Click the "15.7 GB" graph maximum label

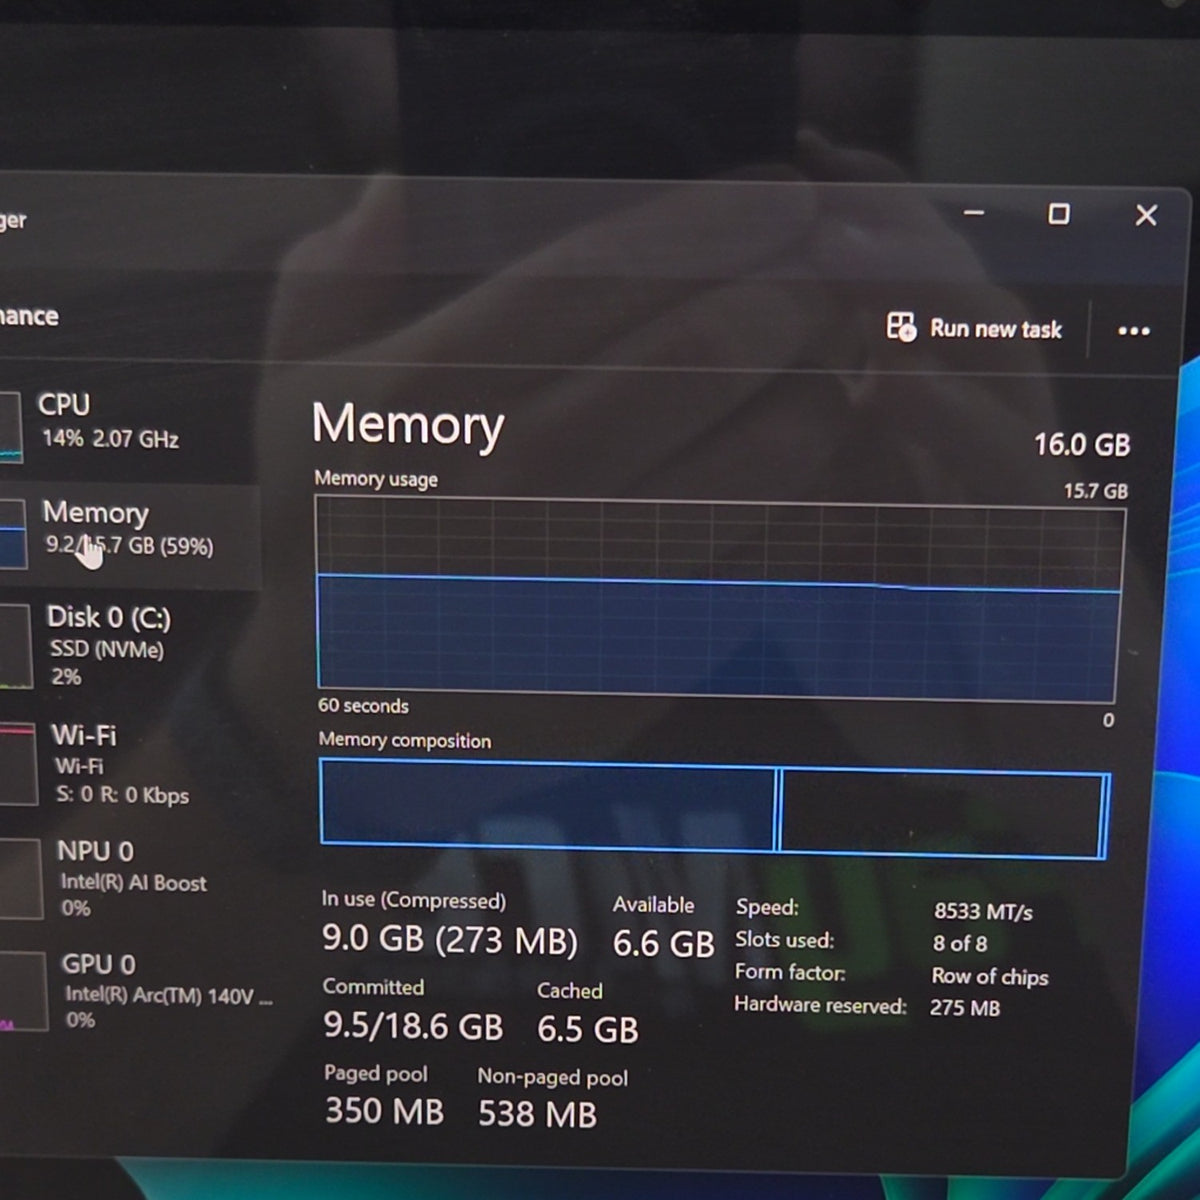[1095, 491]
